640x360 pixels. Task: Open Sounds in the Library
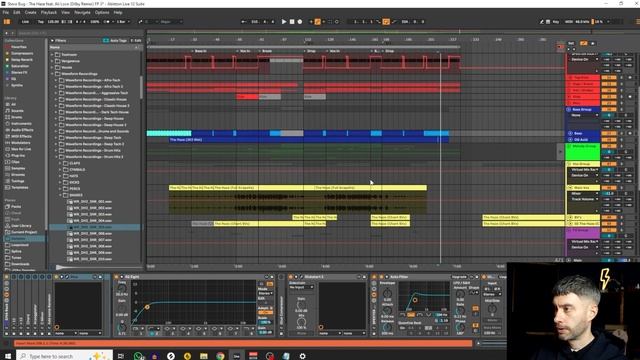(x=17, y=111)
